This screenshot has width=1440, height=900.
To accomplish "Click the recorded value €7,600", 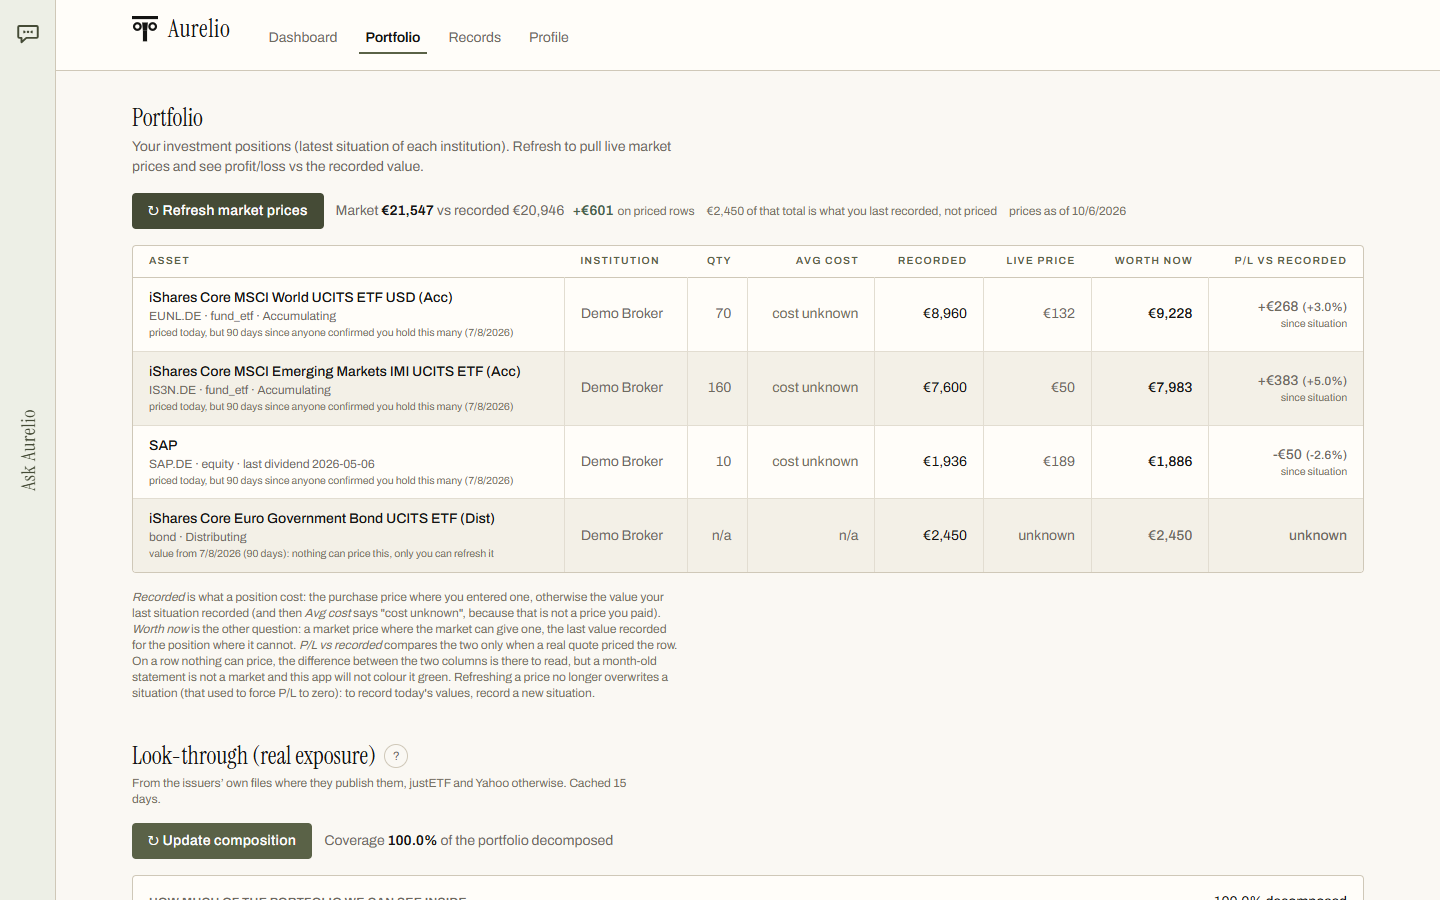I will pos(945,387).
